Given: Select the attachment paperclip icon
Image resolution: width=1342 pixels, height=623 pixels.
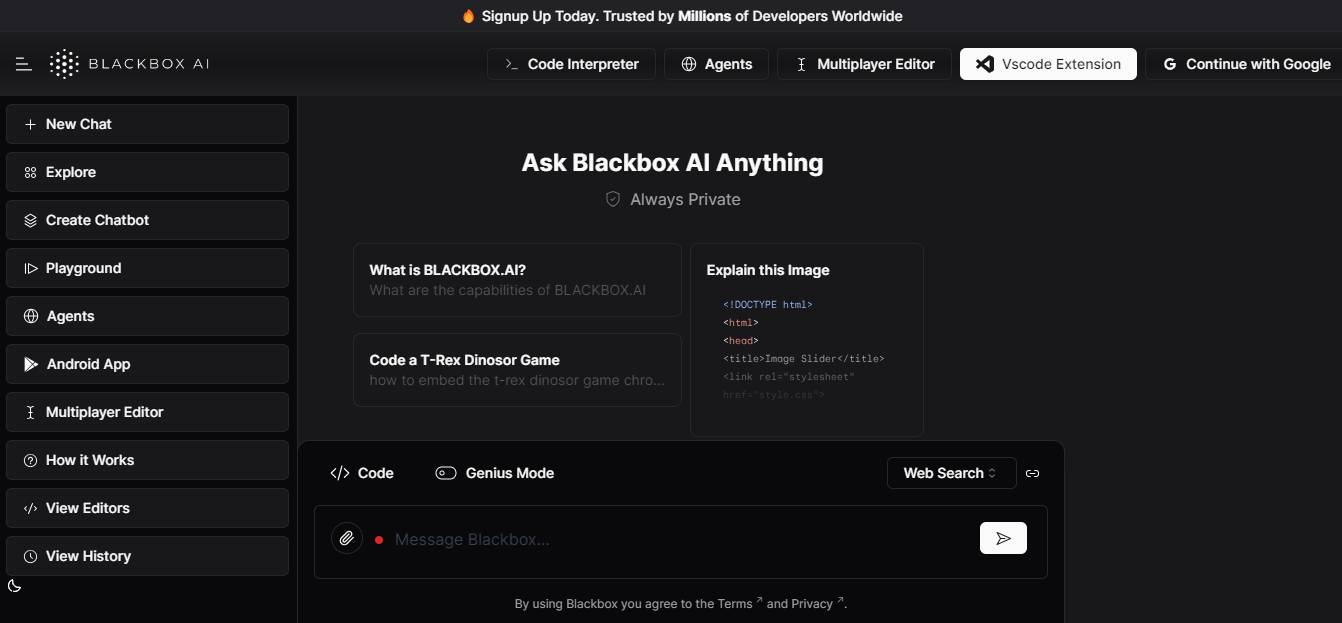Looking at the screenshot, I should coord(346,538).
